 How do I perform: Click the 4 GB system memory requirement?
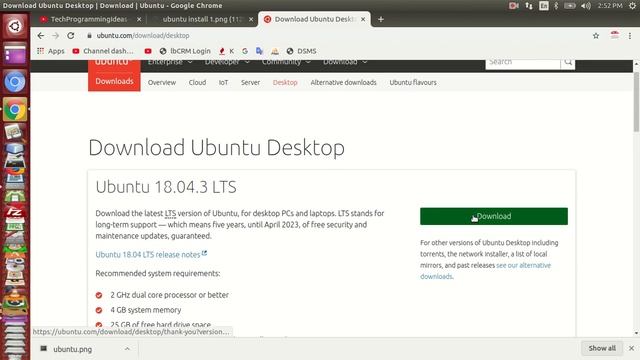(146, 310)
